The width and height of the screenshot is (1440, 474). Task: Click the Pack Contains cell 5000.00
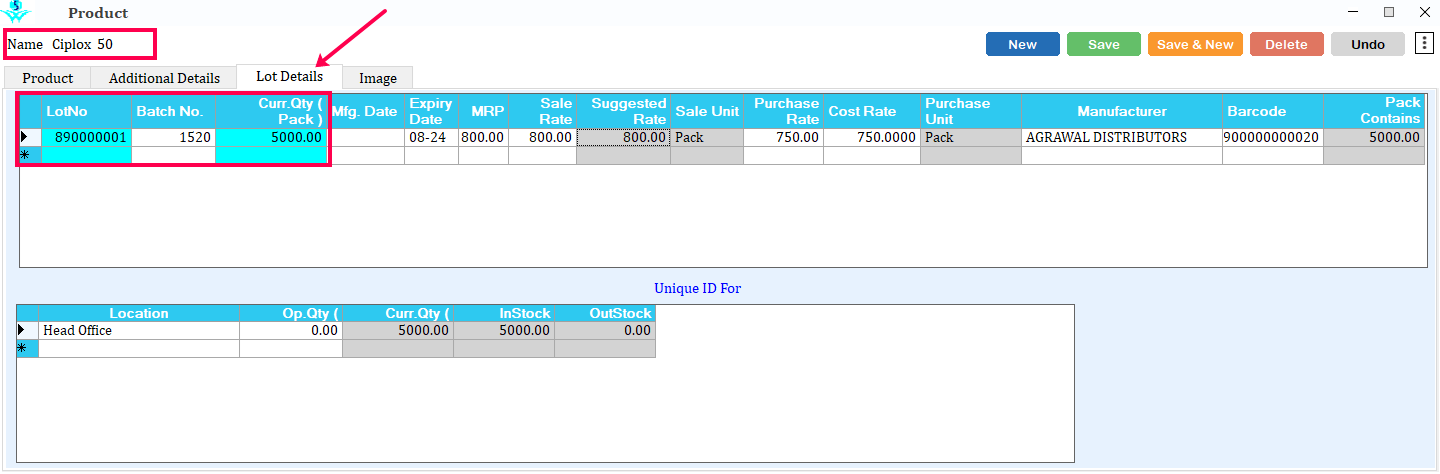(1374, 137)
